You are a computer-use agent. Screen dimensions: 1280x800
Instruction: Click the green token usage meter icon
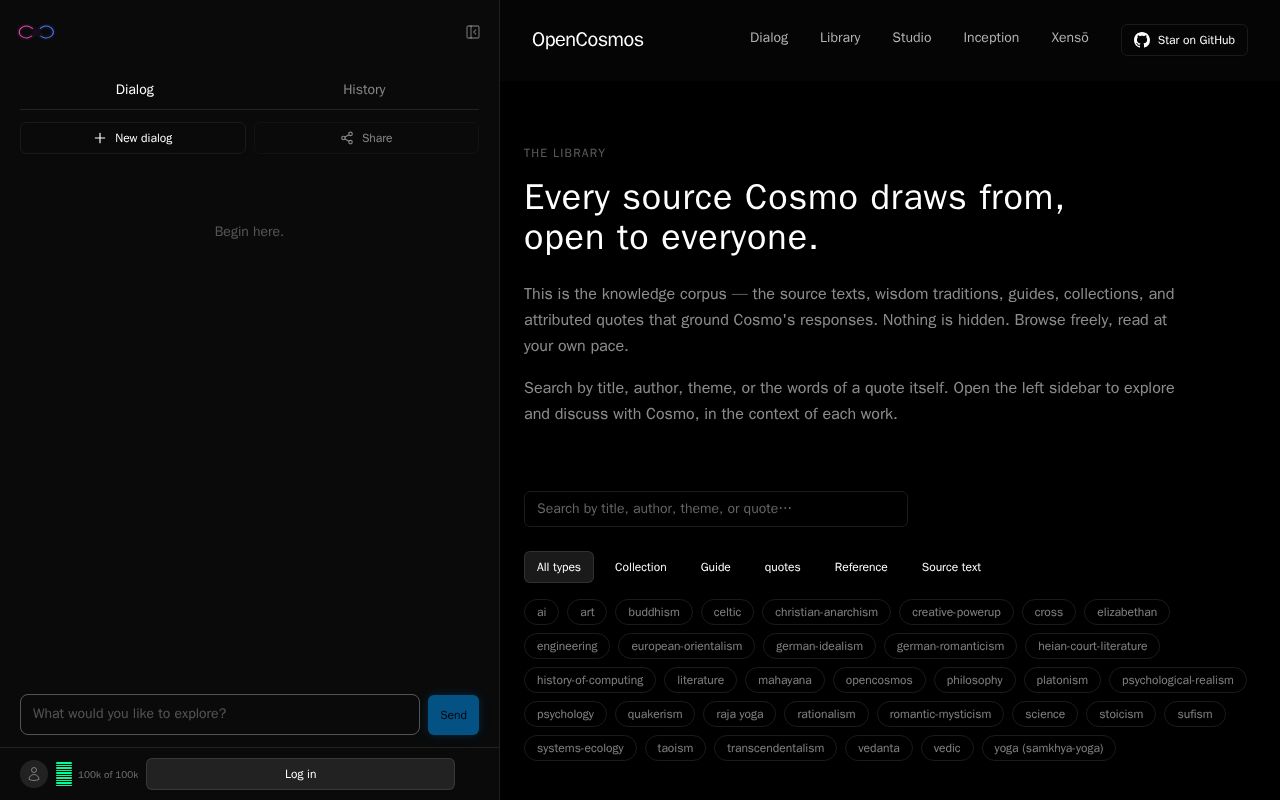click(64, 774)
